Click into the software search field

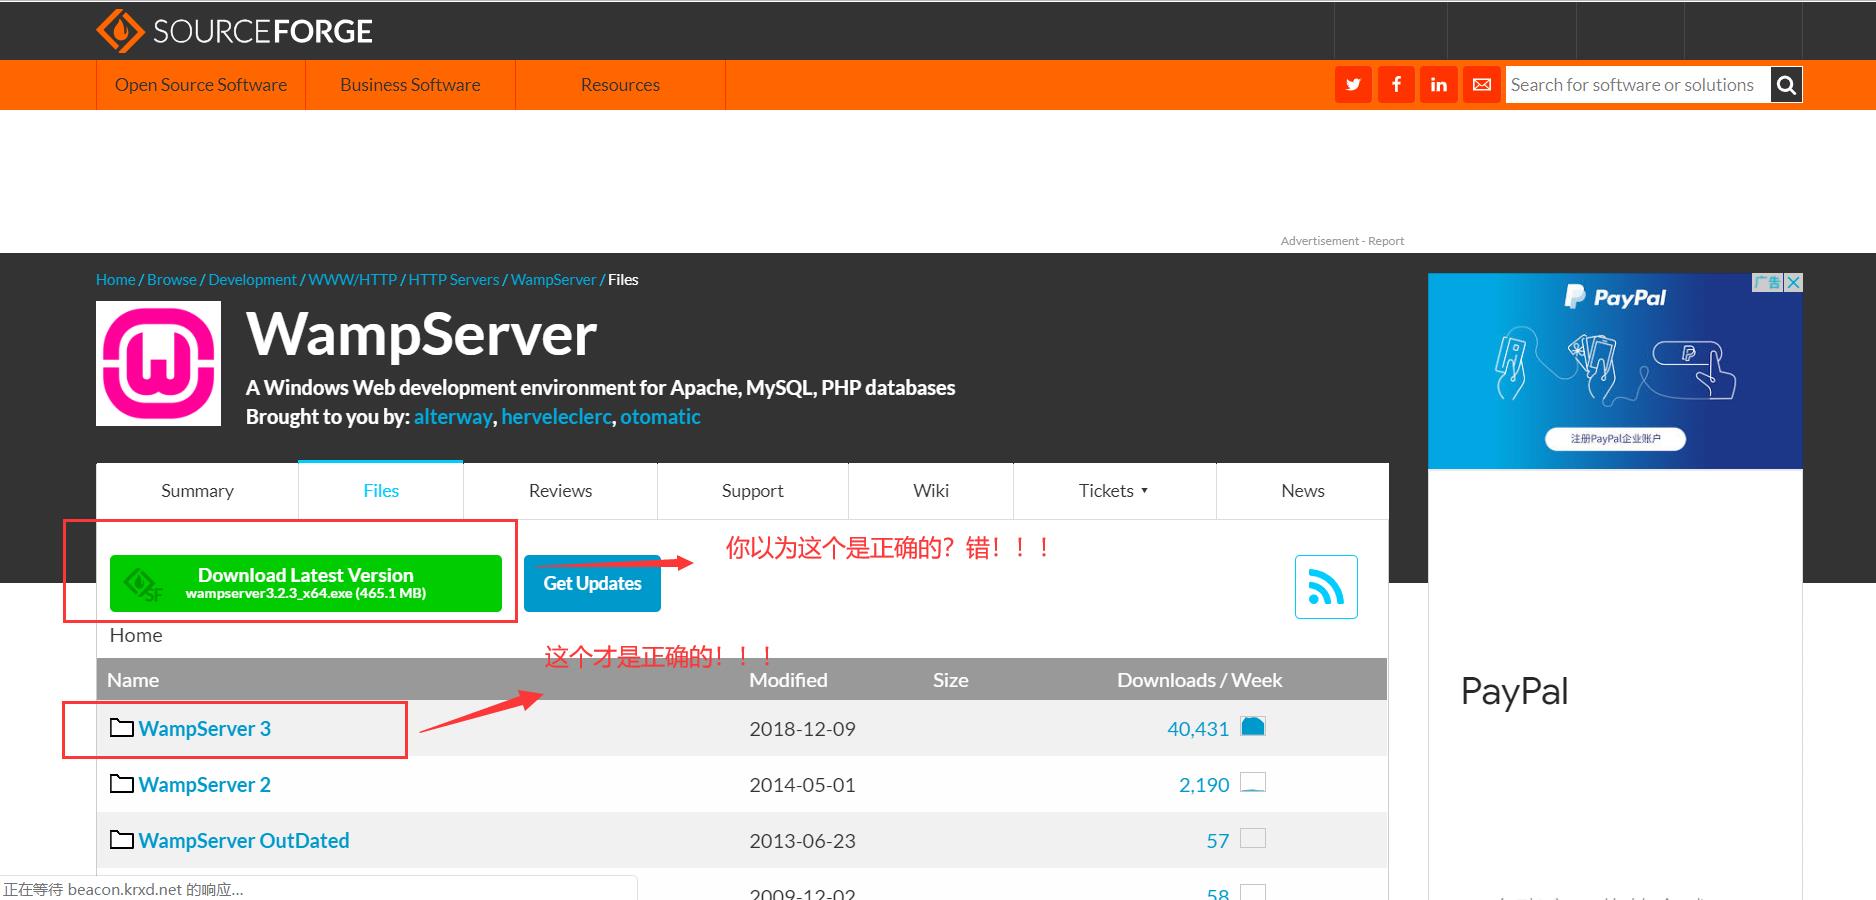click(1638, 85)
